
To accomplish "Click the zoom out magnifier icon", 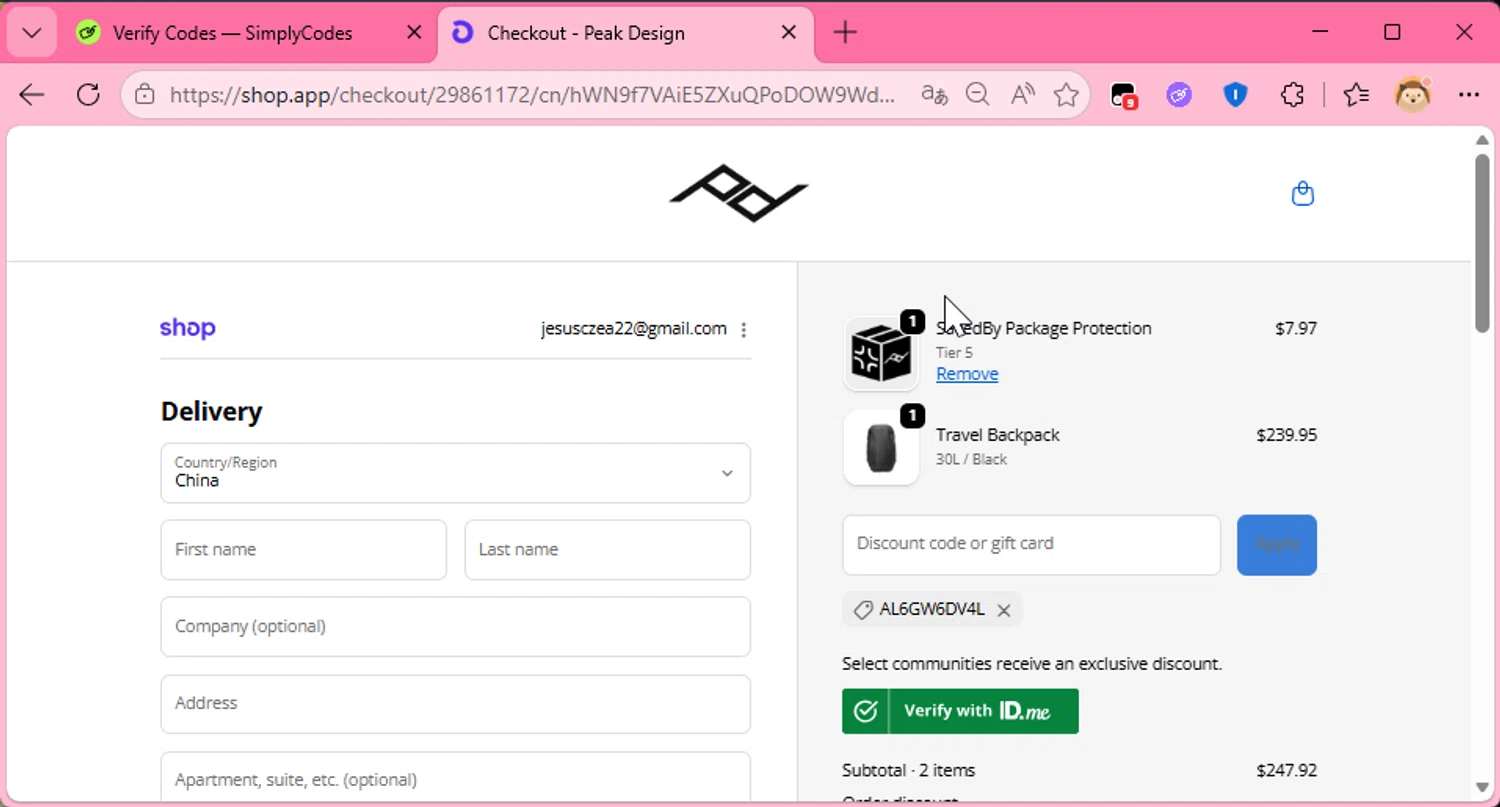I will click(x=977, y=95).
